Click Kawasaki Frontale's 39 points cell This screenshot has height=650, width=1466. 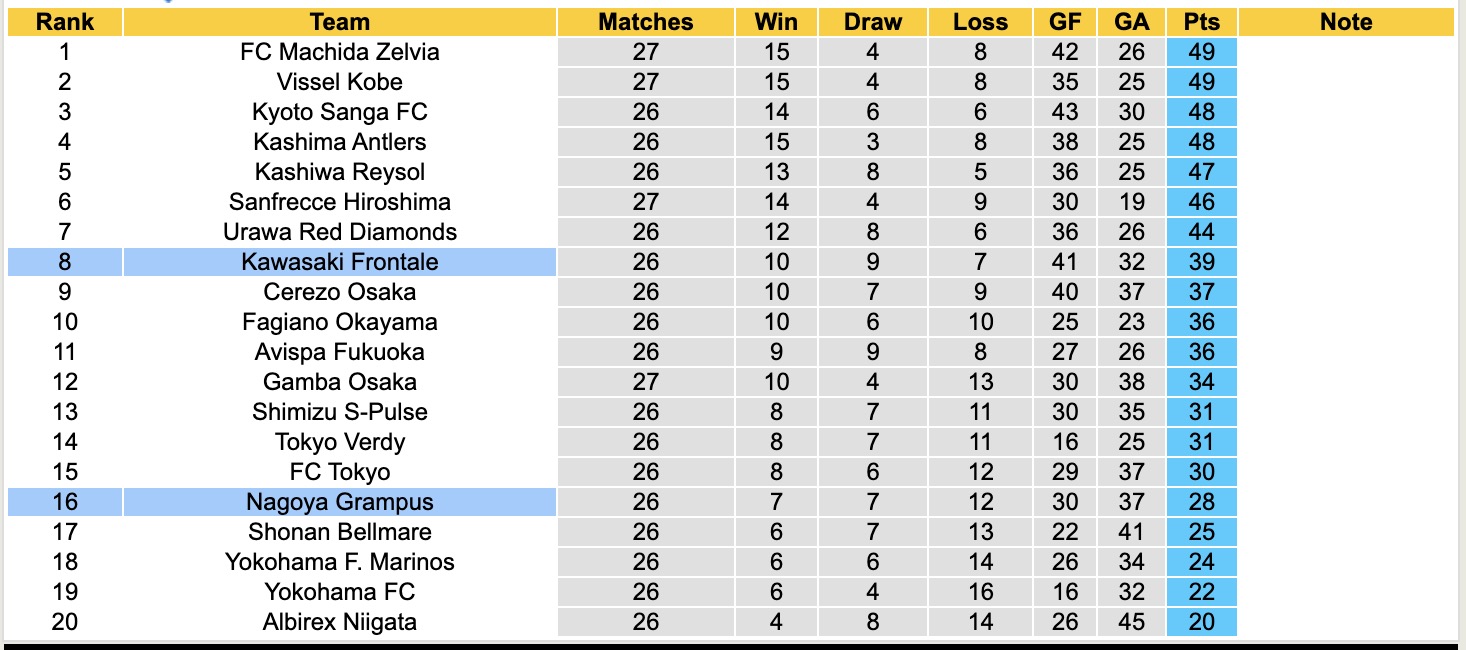[x=1201, y=262]
